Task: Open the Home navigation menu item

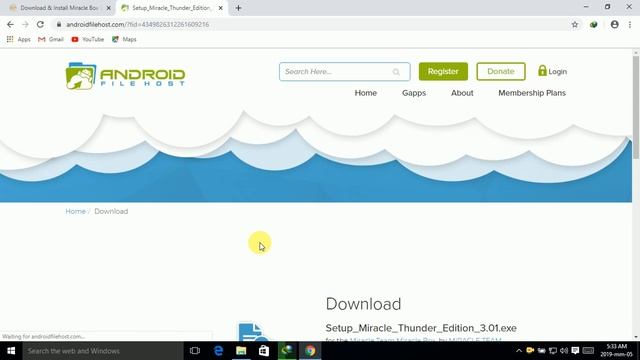Action: (365, 93)
